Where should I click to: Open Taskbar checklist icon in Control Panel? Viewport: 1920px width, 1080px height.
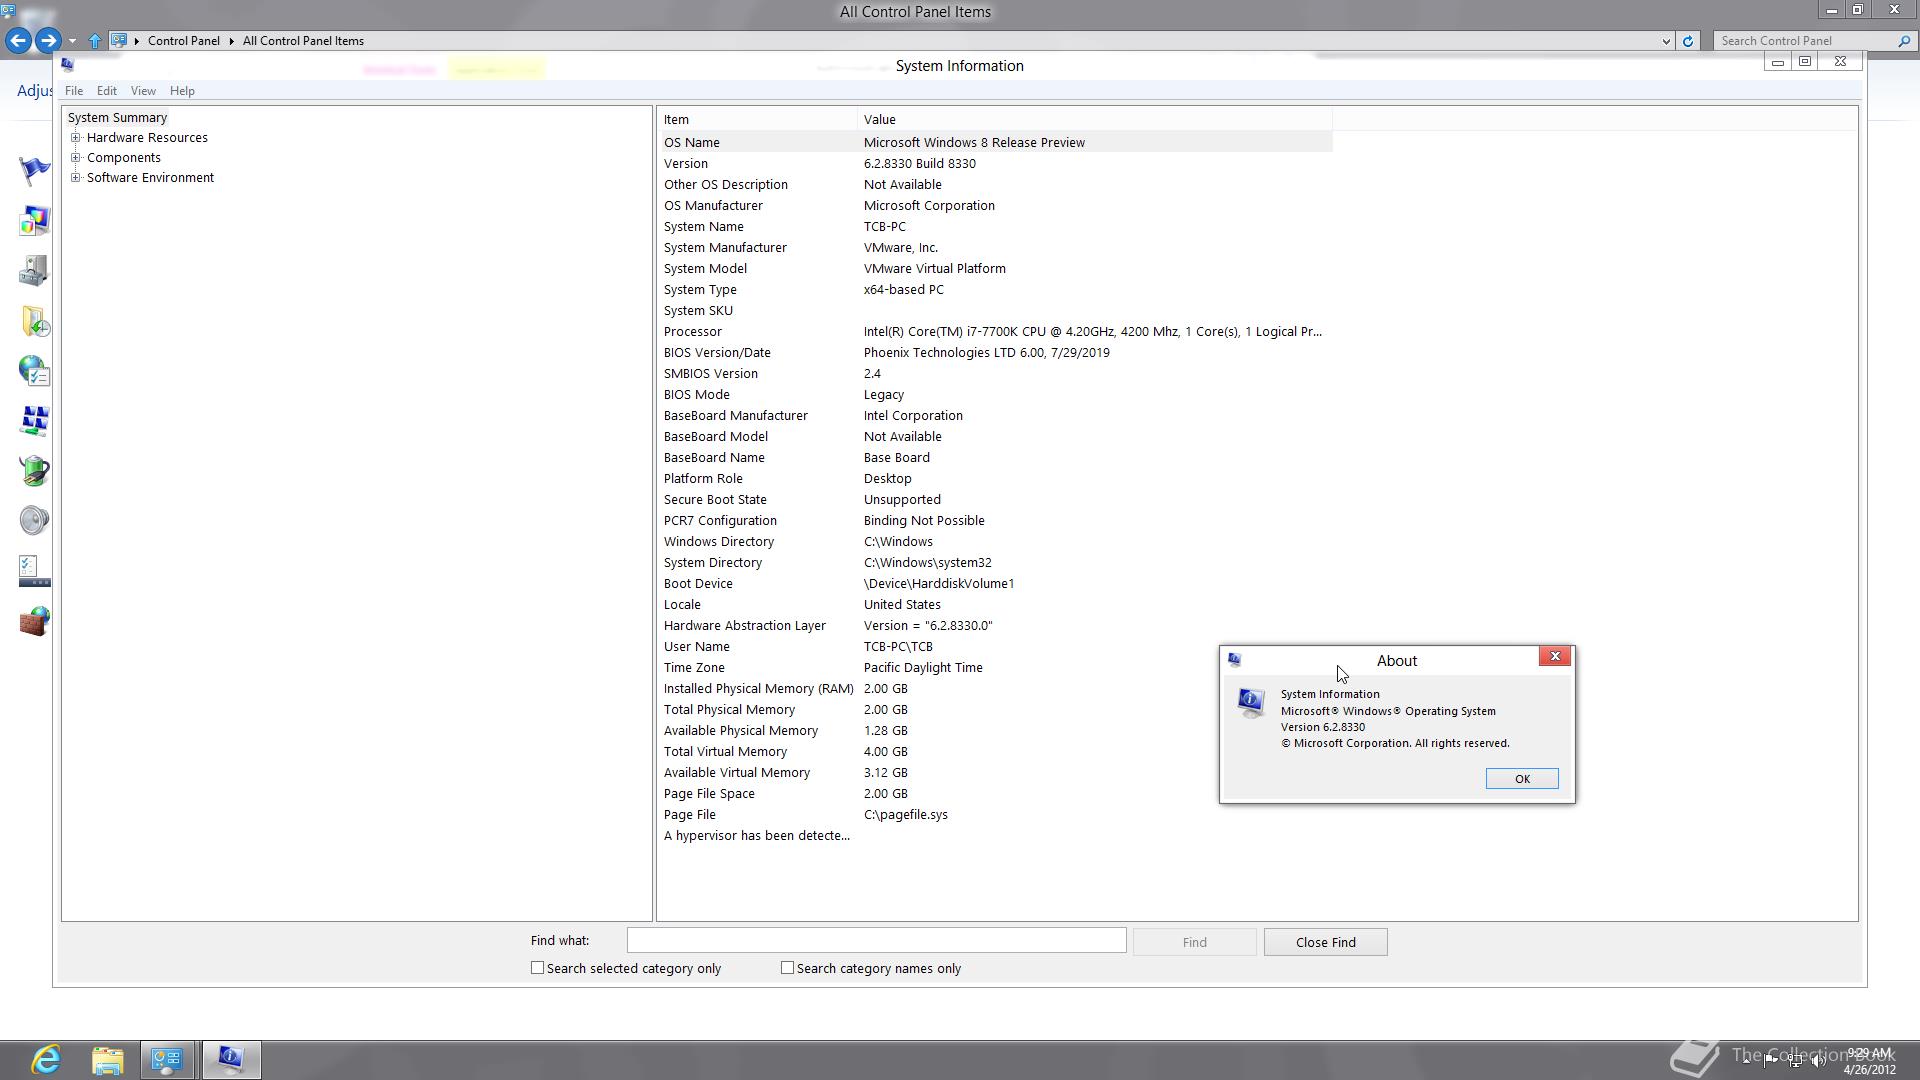tap(34, 571)
